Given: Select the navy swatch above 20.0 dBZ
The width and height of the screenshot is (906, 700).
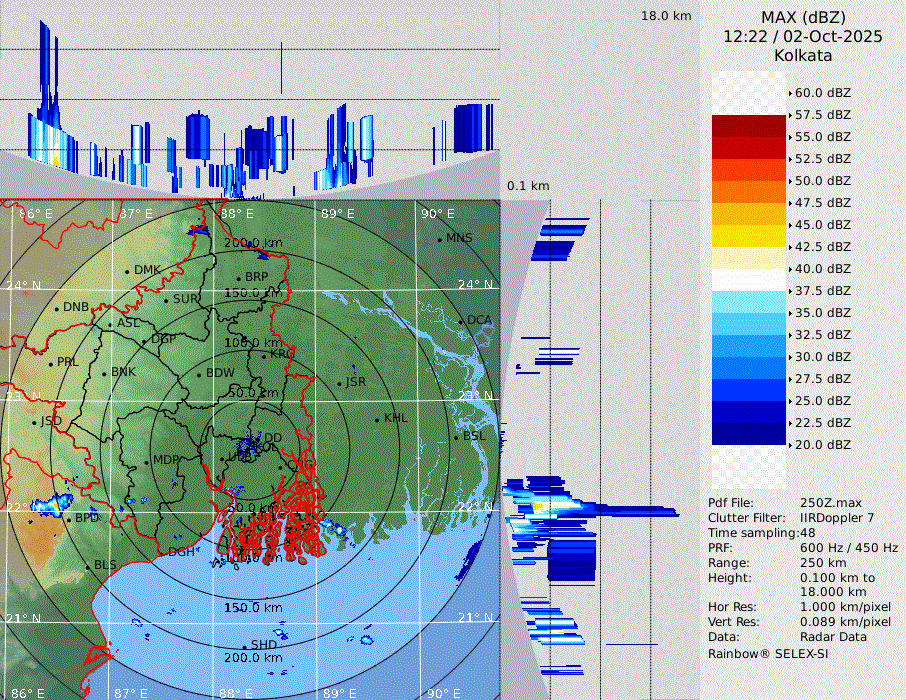Looking at the screenshot, I should [749, 434].
